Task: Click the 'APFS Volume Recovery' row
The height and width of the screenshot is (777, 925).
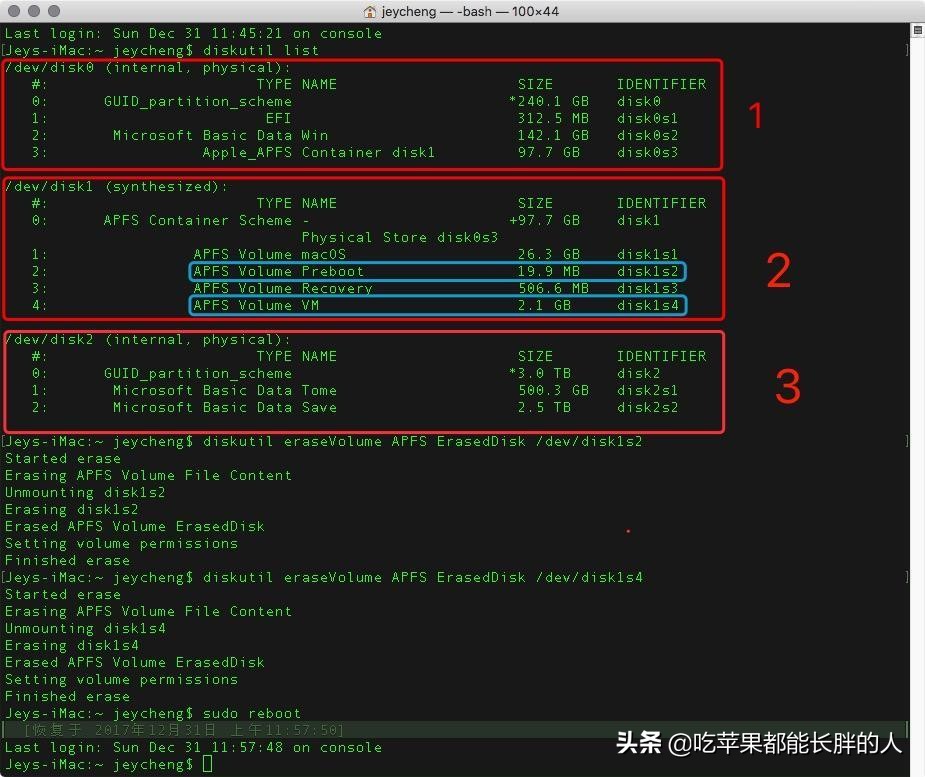Action: pyautogui.click(x=283, y=288)
